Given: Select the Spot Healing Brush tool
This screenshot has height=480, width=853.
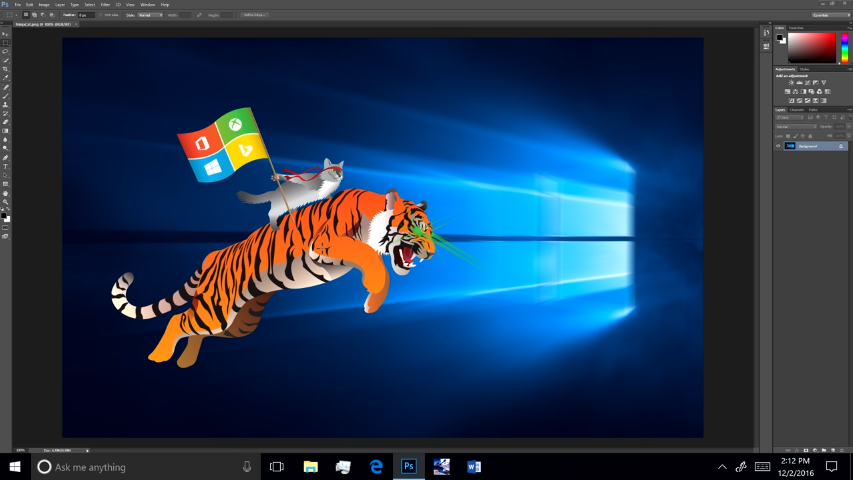Looking at the screenshot, I should coord(5,87).
